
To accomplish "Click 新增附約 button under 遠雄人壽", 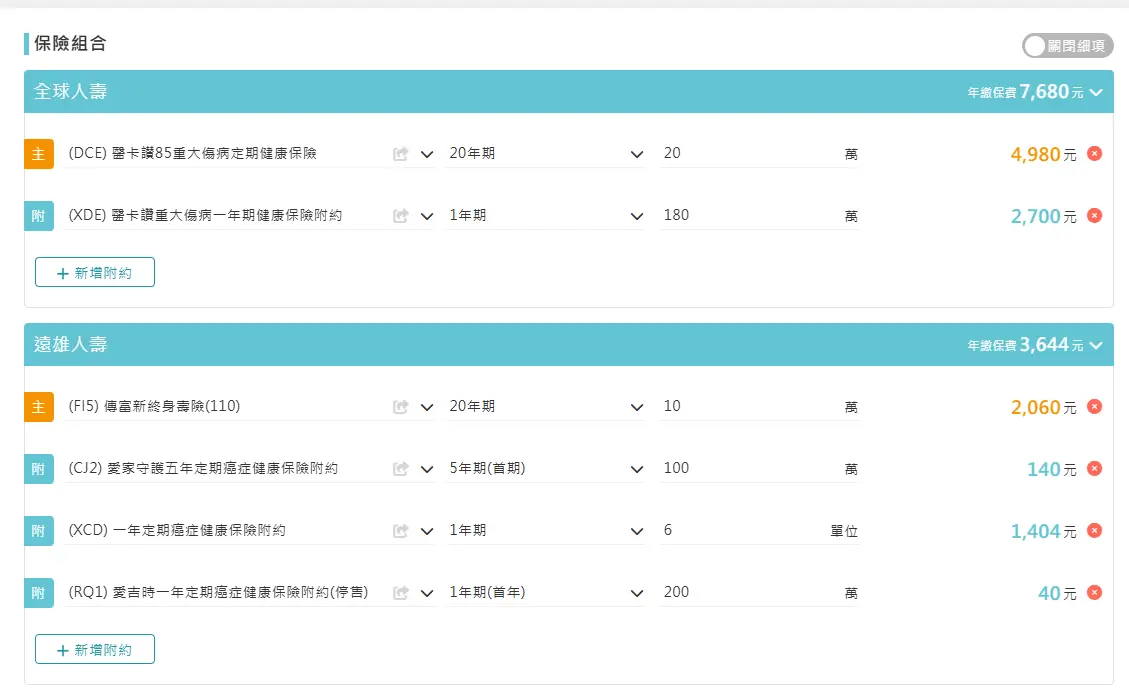I will [x=95, y=649].
